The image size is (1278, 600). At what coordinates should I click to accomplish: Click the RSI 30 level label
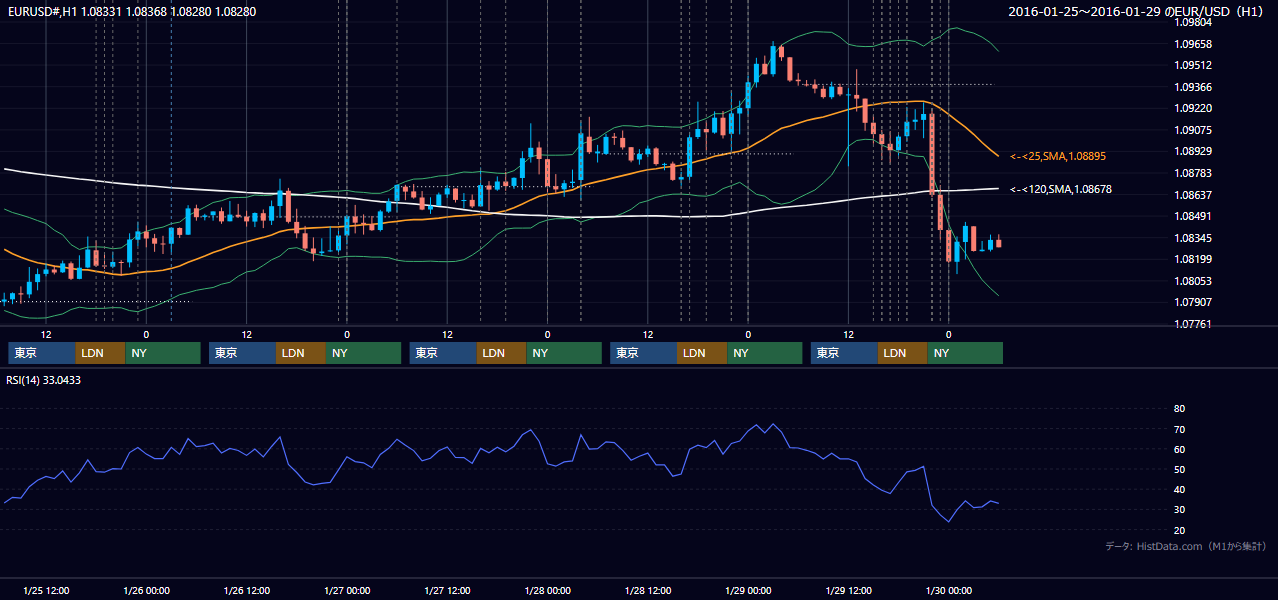click(x=1179, y=510)
